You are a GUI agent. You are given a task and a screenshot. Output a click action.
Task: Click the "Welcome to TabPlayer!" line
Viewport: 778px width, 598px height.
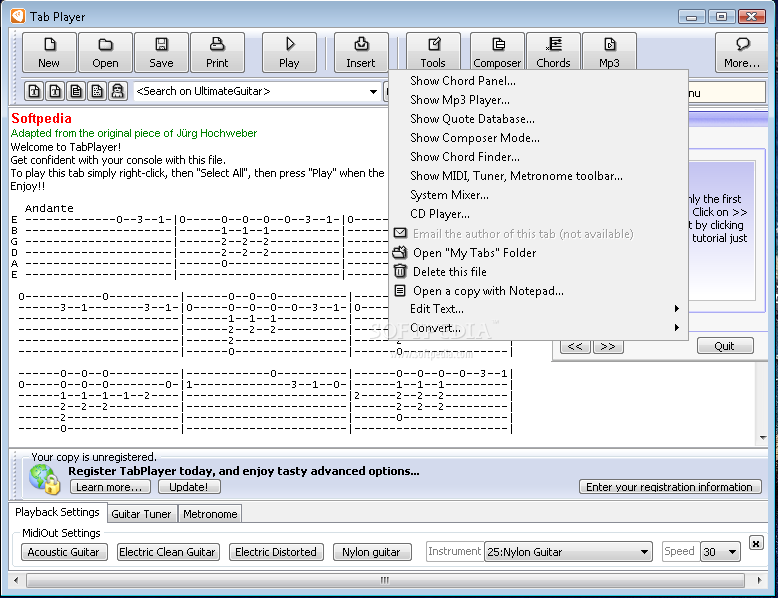point(65,147)
